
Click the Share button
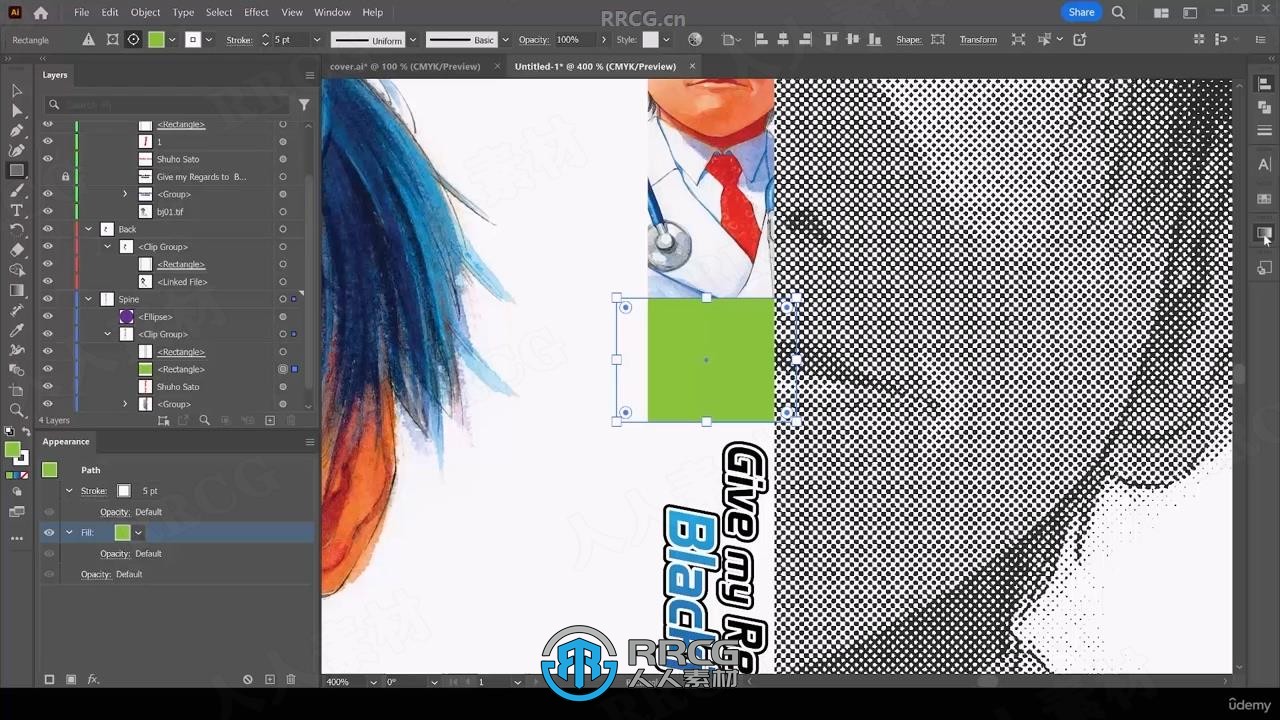1081,12
